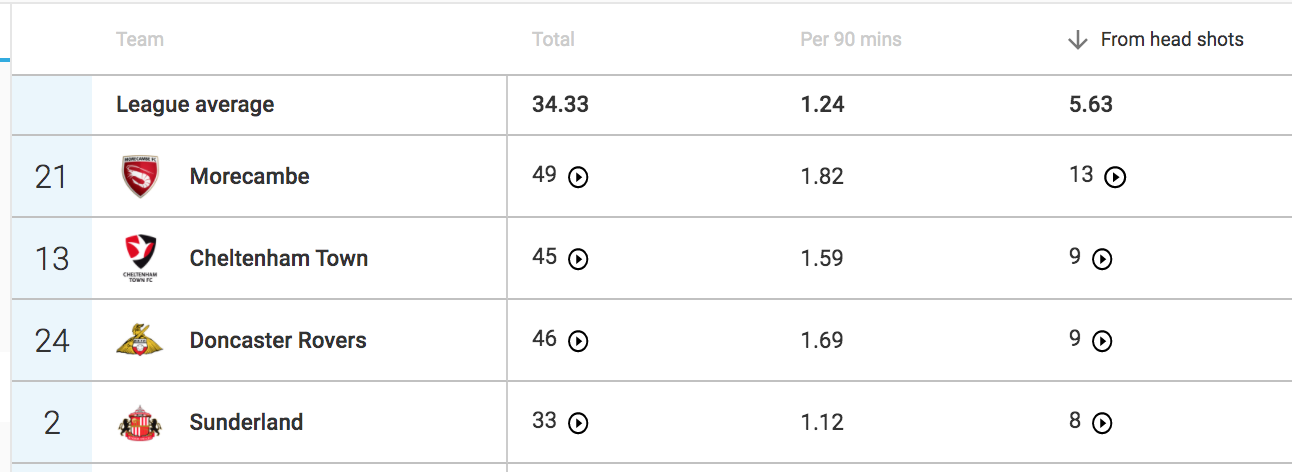The height and width of the screenshot is (472, 1292).
Task: Open the Sunderland team page
Action: click(x=246, y=422)
